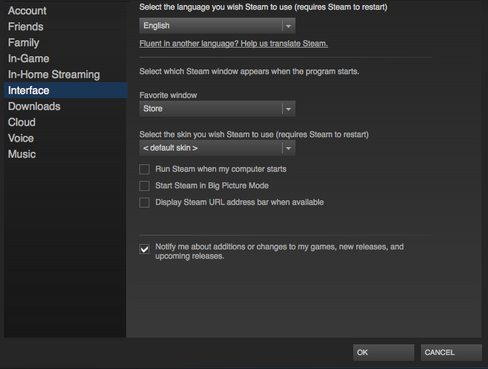The image size is (488, 369).
Task: Uncheck Notify me about additions or changes
Action: (144, 249)
